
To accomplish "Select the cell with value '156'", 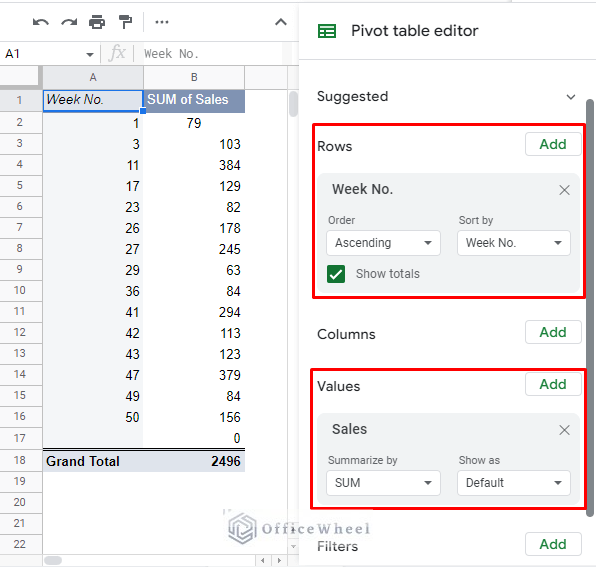I will click(194, 417).
